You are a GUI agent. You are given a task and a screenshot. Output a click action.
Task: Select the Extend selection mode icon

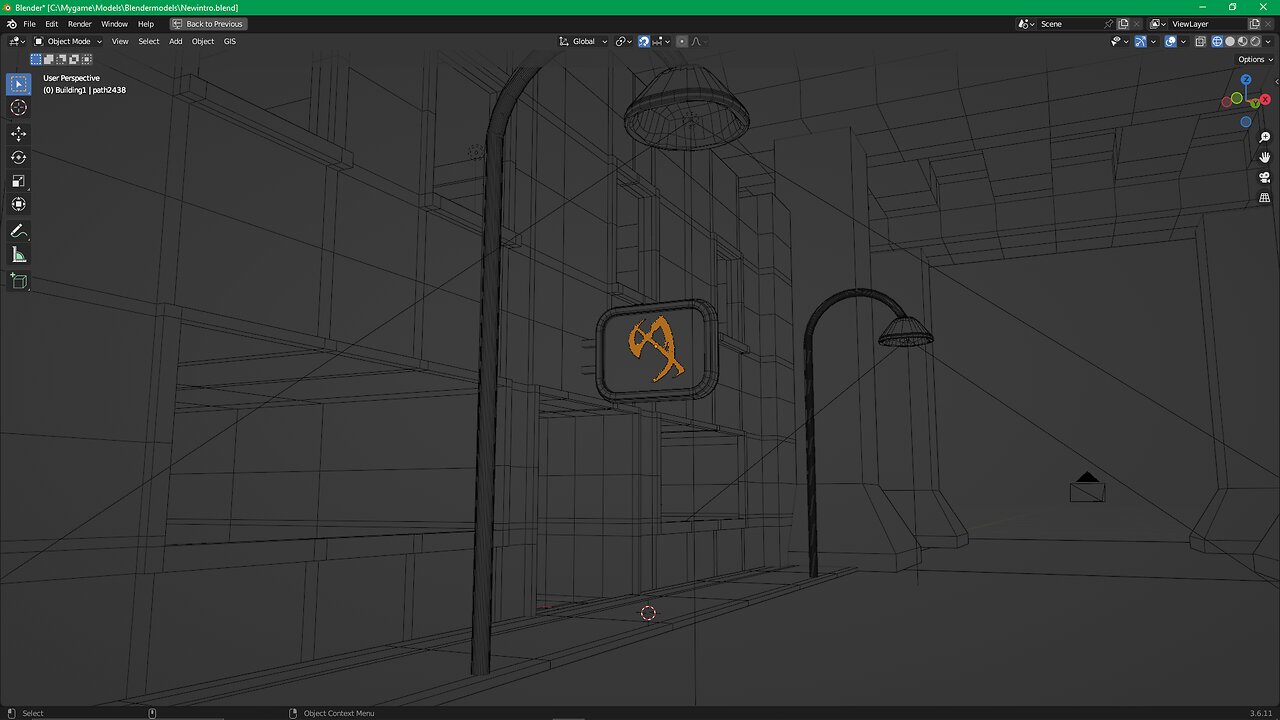[x=48, y=59]
